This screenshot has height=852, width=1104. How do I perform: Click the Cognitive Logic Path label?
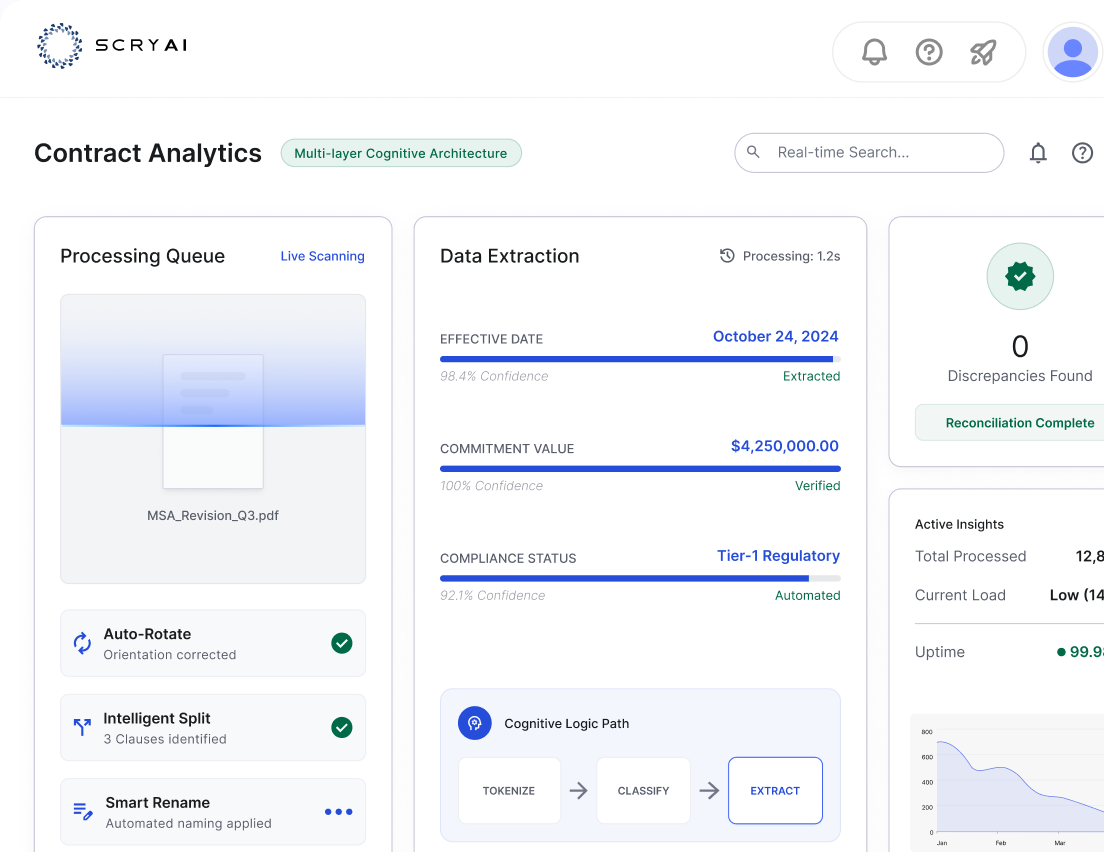coord(567,724)
